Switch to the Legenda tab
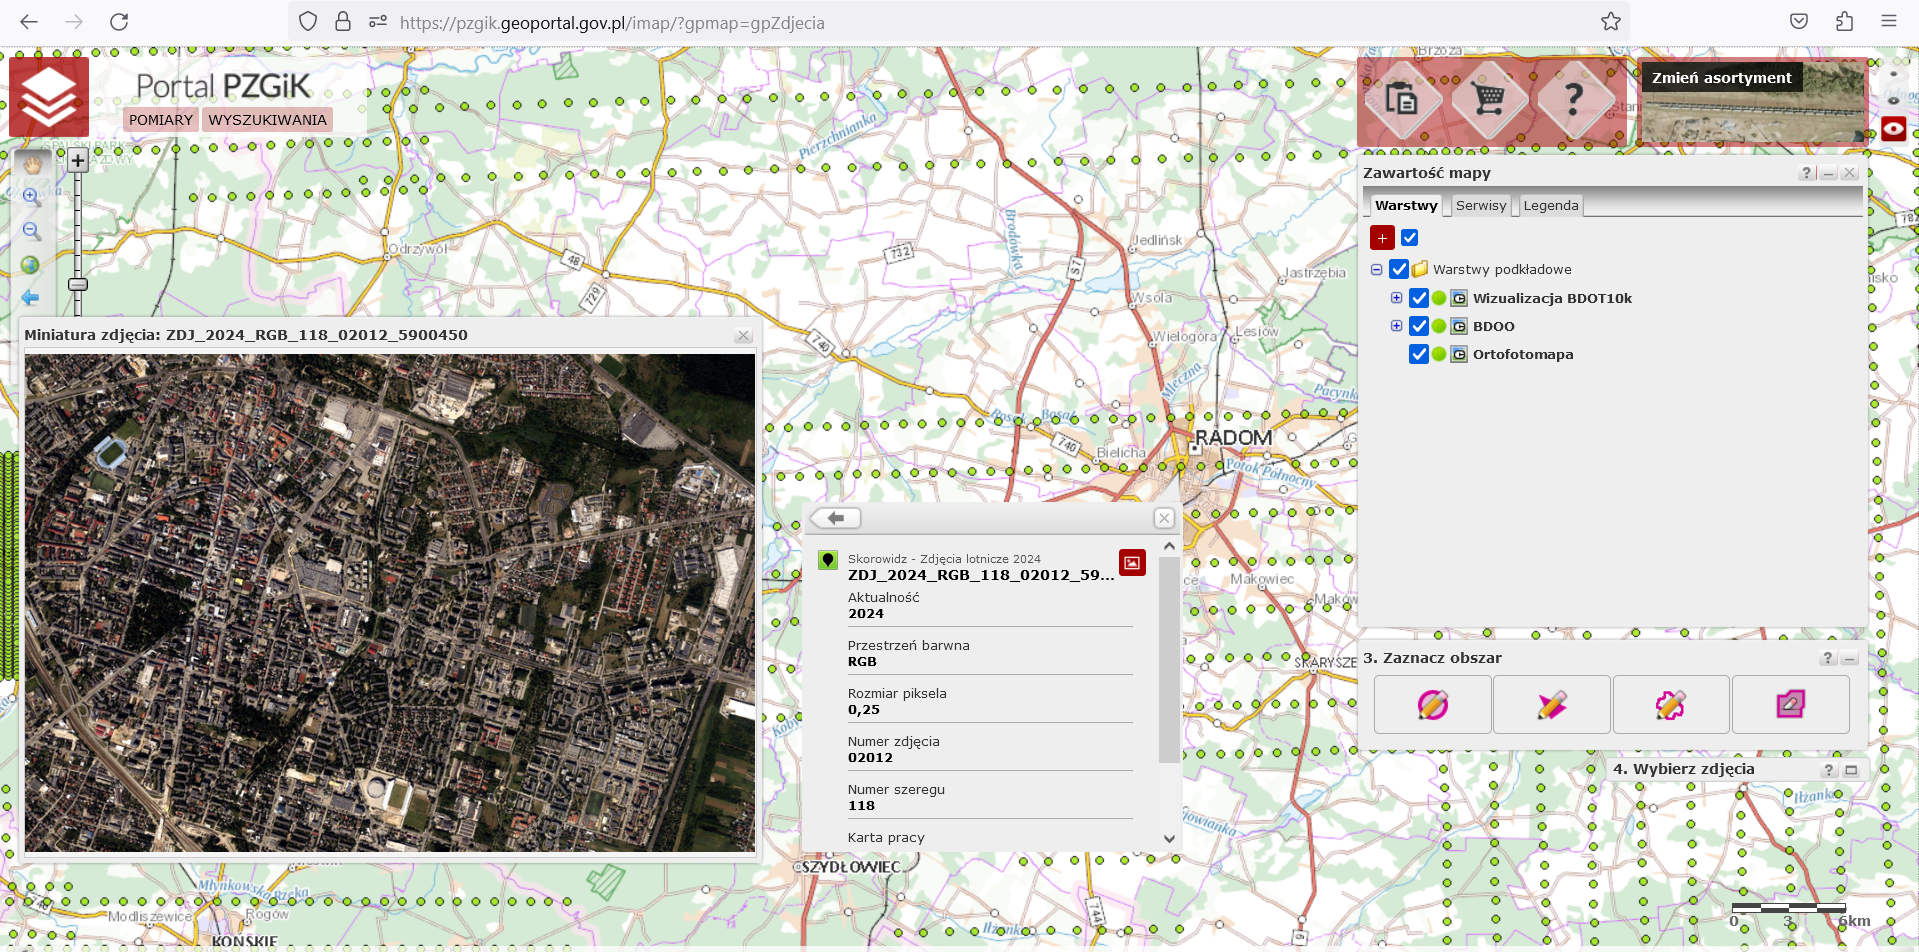 pos(1550,206)
